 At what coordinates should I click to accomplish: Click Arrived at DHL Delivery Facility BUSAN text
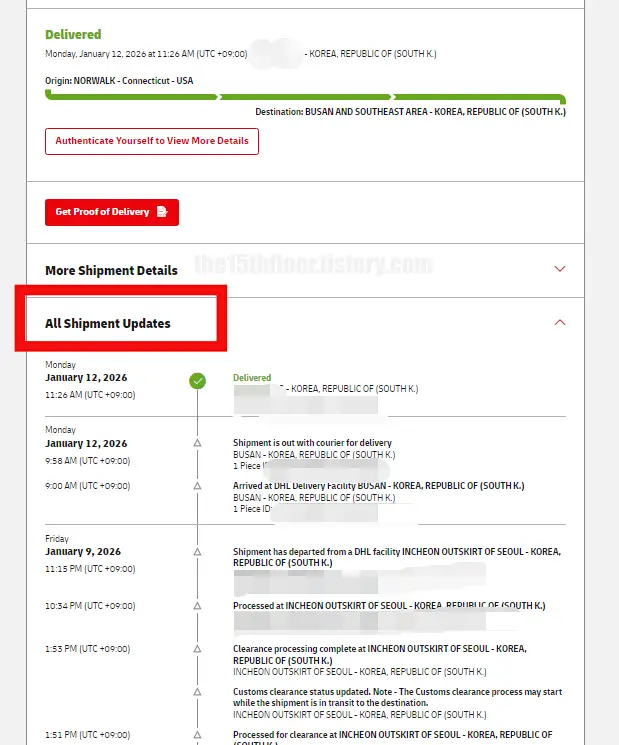click(379, 486)
